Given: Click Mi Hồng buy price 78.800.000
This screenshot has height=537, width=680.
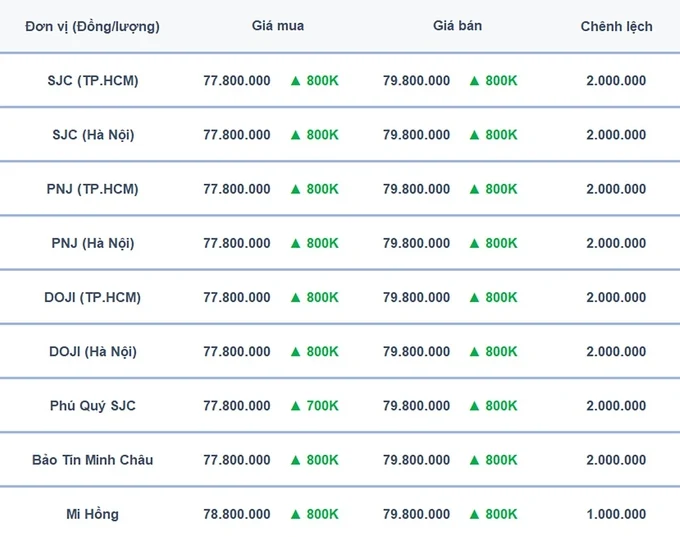Looking at the screenshot, I should 237,514.
